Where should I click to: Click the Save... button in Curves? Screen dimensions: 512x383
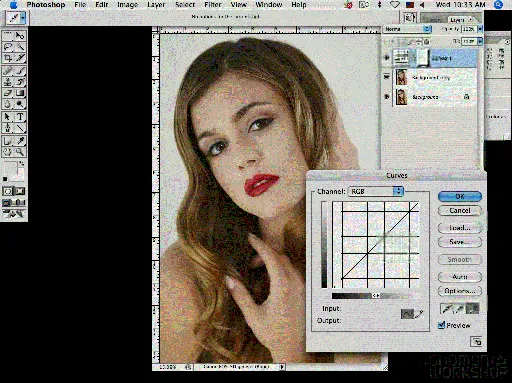[460, 242]
